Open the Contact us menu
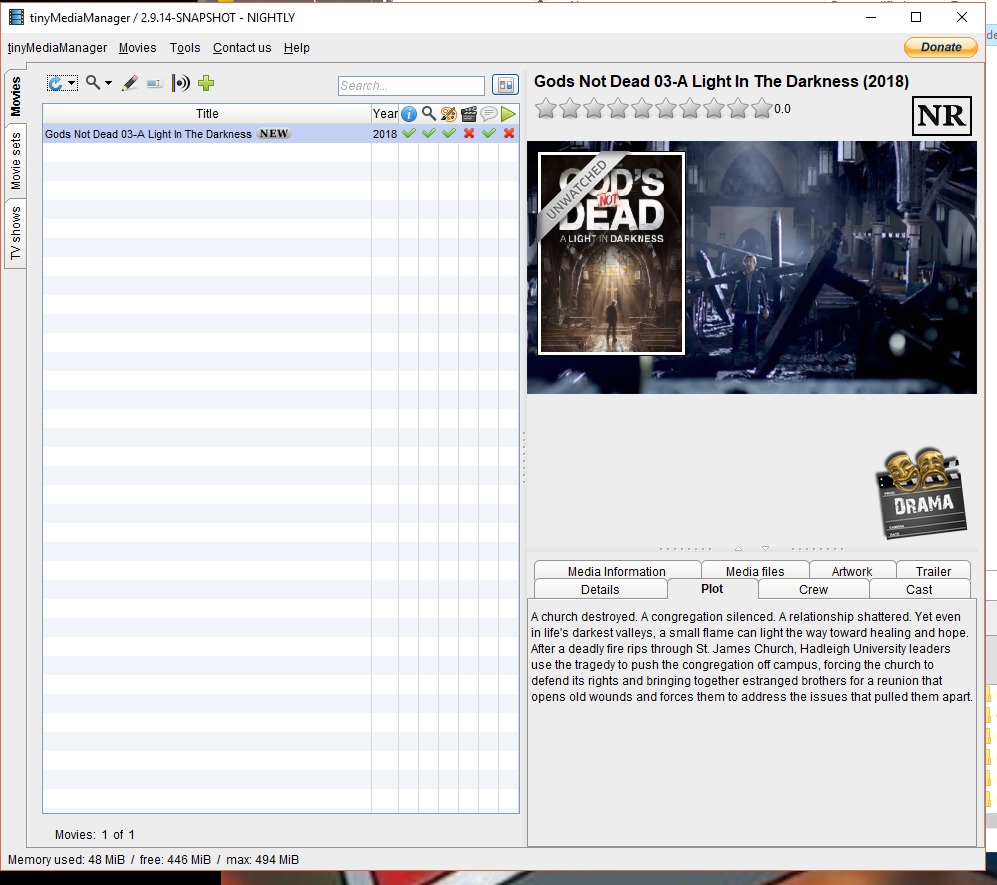This screenshot has width=997, height=885. [x=242, y=48]
